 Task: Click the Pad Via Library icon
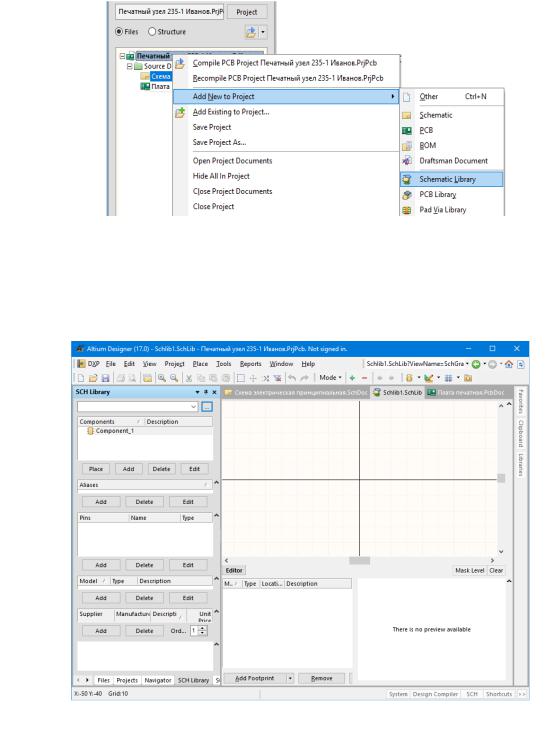(x=407, y=210)
